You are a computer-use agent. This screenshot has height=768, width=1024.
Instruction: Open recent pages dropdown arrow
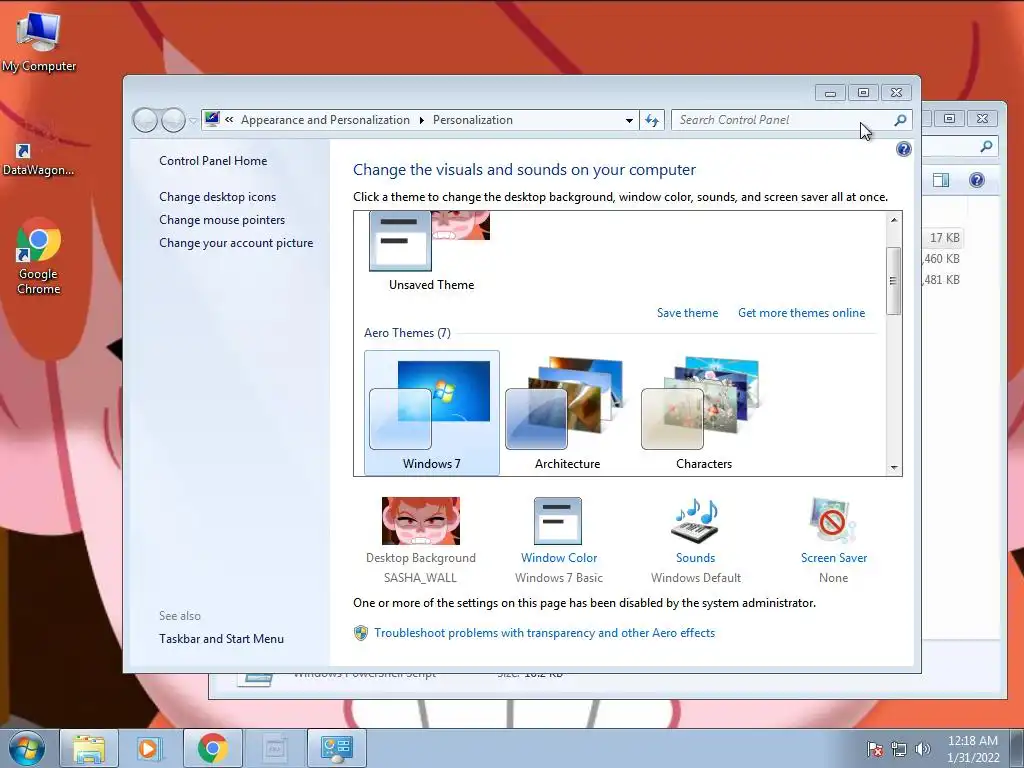pyautogui.click(x=193, y=121)
